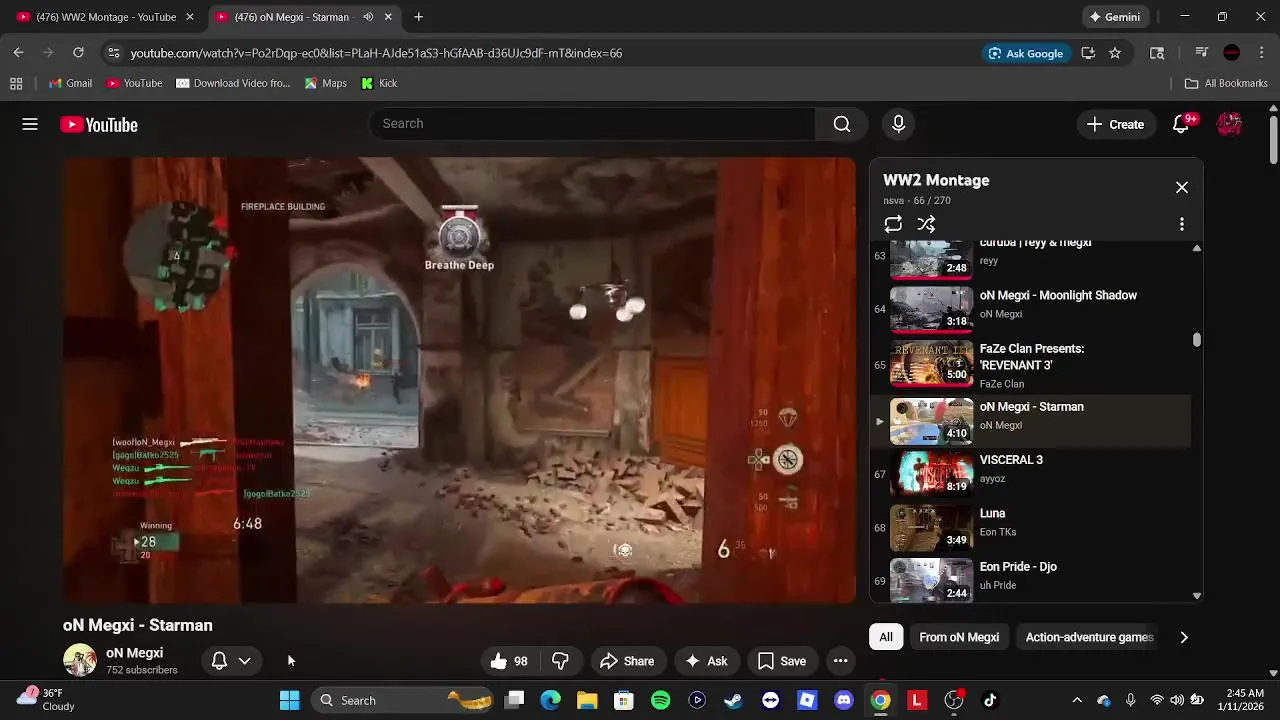Viewport: 1280px width, 720px height.
Task: Open the oN Megxi channel name link
Action: point(134,653)
